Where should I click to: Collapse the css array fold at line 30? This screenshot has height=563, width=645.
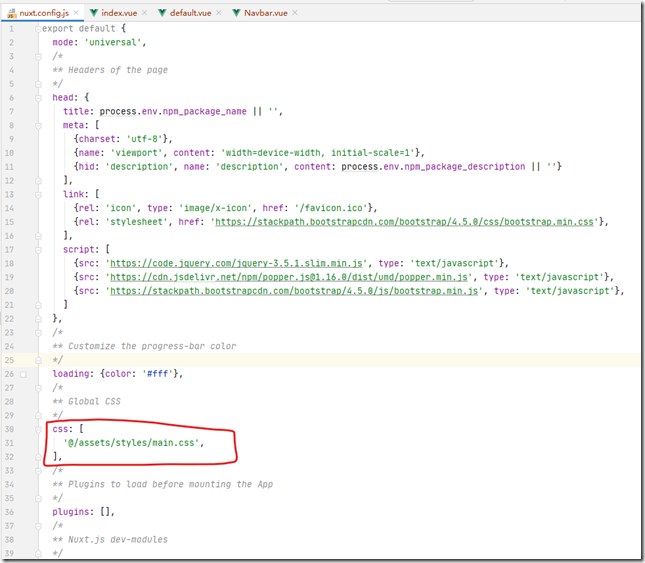point(38,429)
